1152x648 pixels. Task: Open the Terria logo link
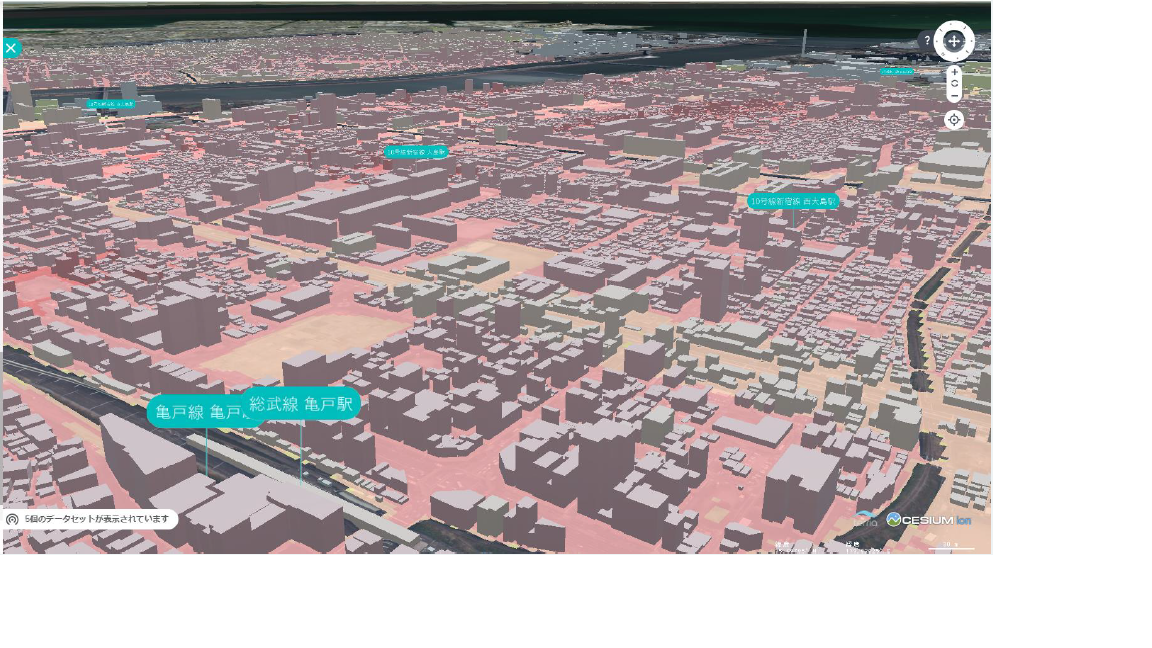867,519
